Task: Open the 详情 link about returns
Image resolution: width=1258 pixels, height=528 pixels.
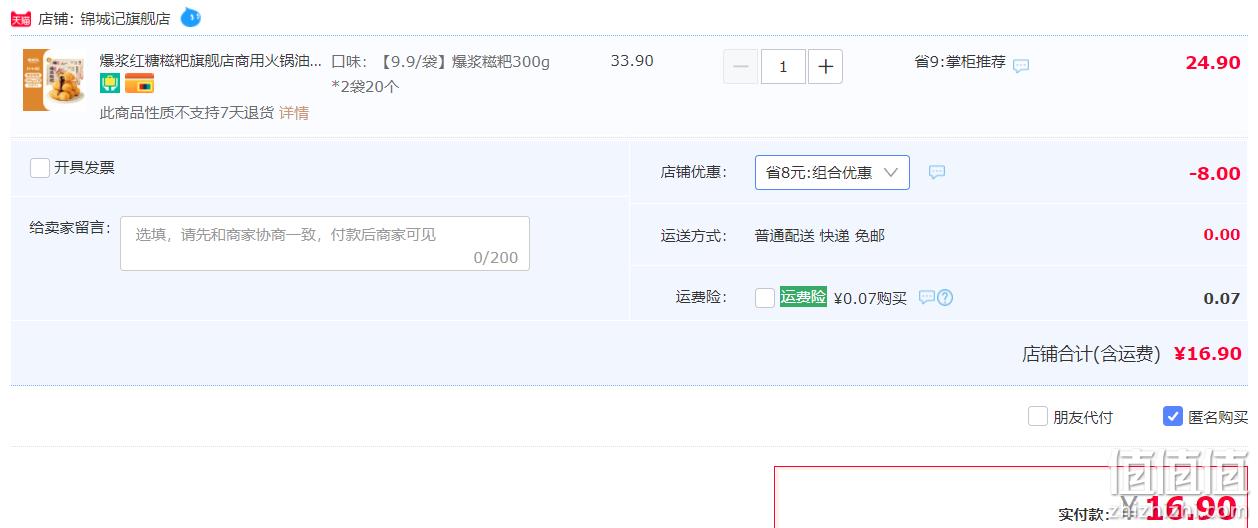Action: [294, 113]
